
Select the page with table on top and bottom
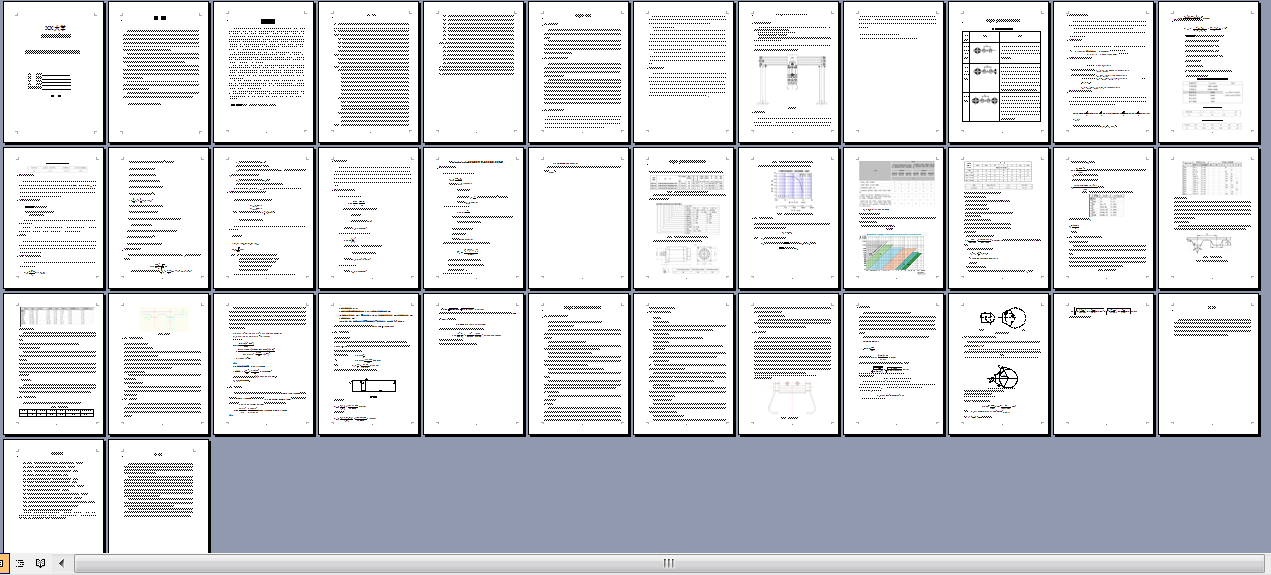pos(53,364)
